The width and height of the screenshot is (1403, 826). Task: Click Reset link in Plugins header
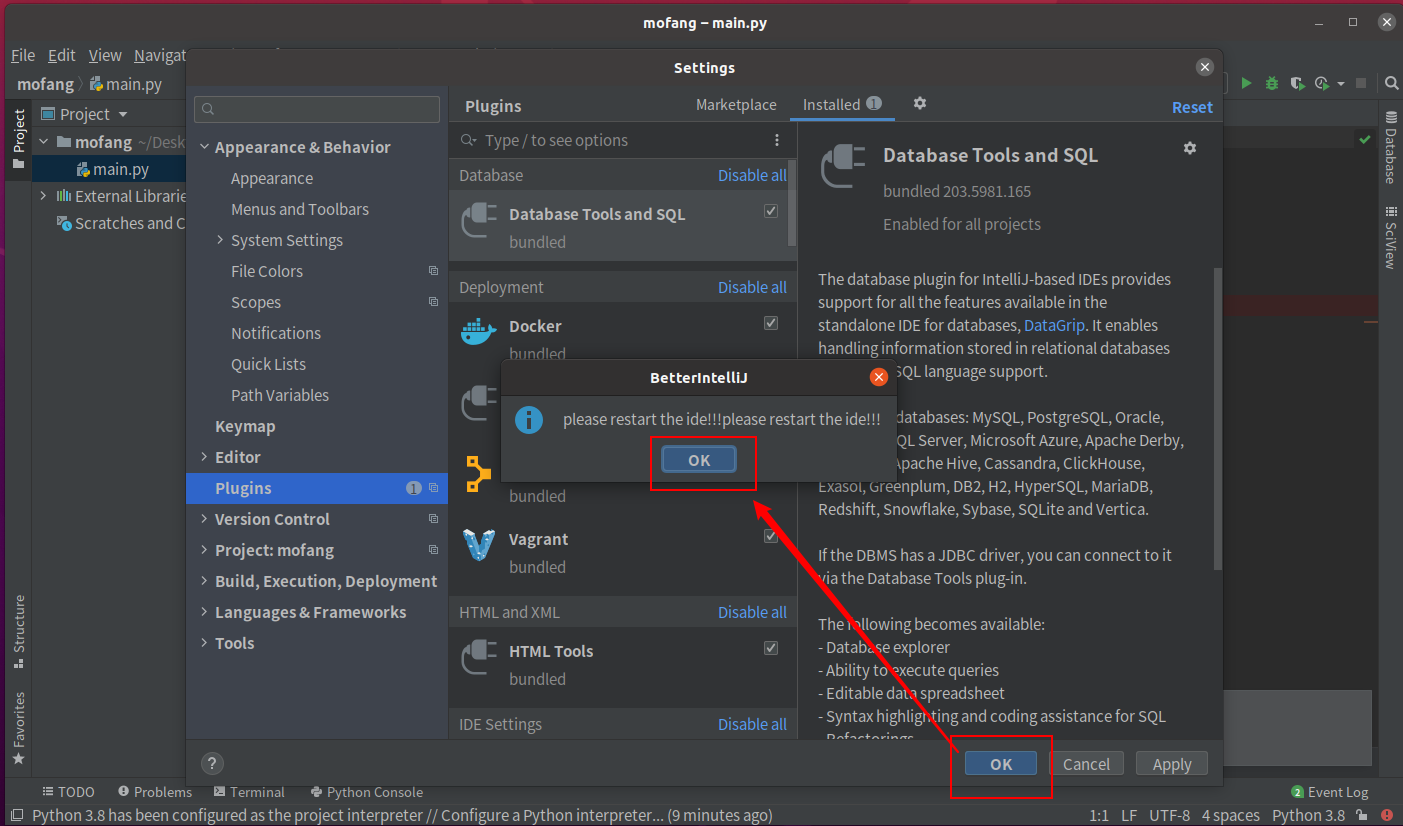[x=1192, y=107]
